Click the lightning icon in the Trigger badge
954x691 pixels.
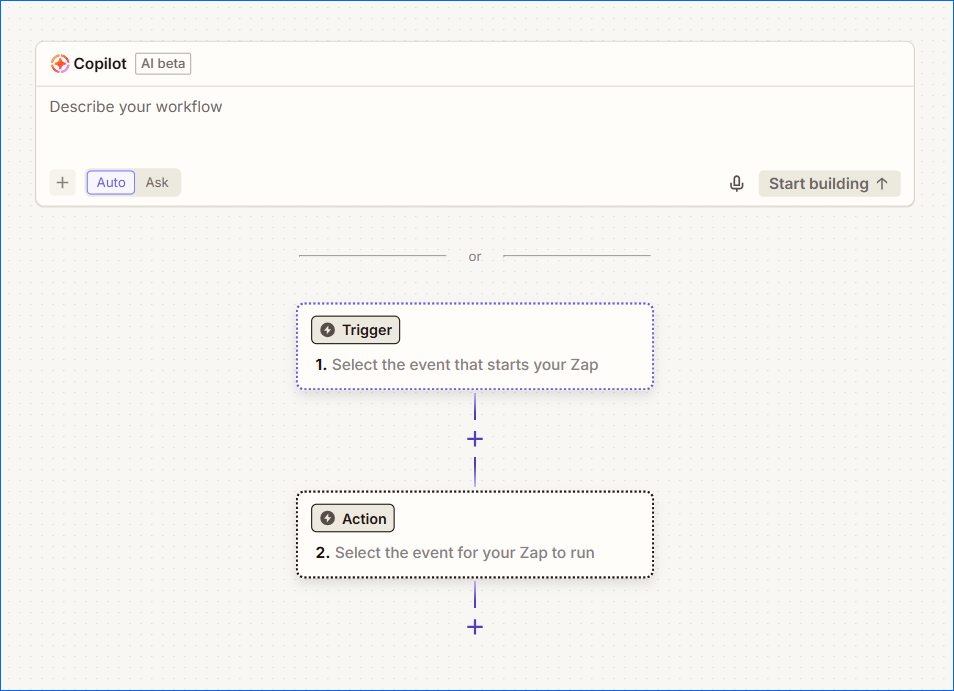point(327,330)
